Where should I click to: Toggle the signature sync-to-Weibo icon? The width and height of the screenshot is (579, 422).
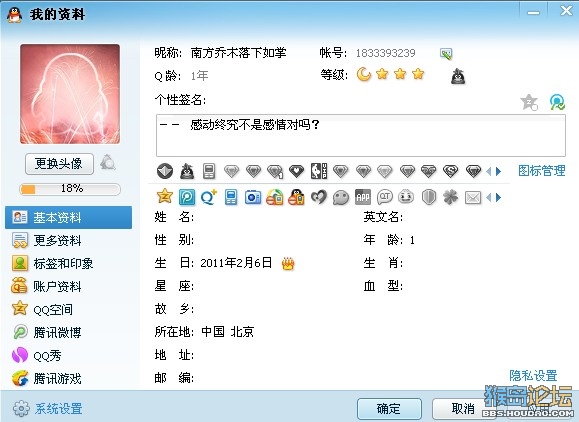tap(557, 102)
